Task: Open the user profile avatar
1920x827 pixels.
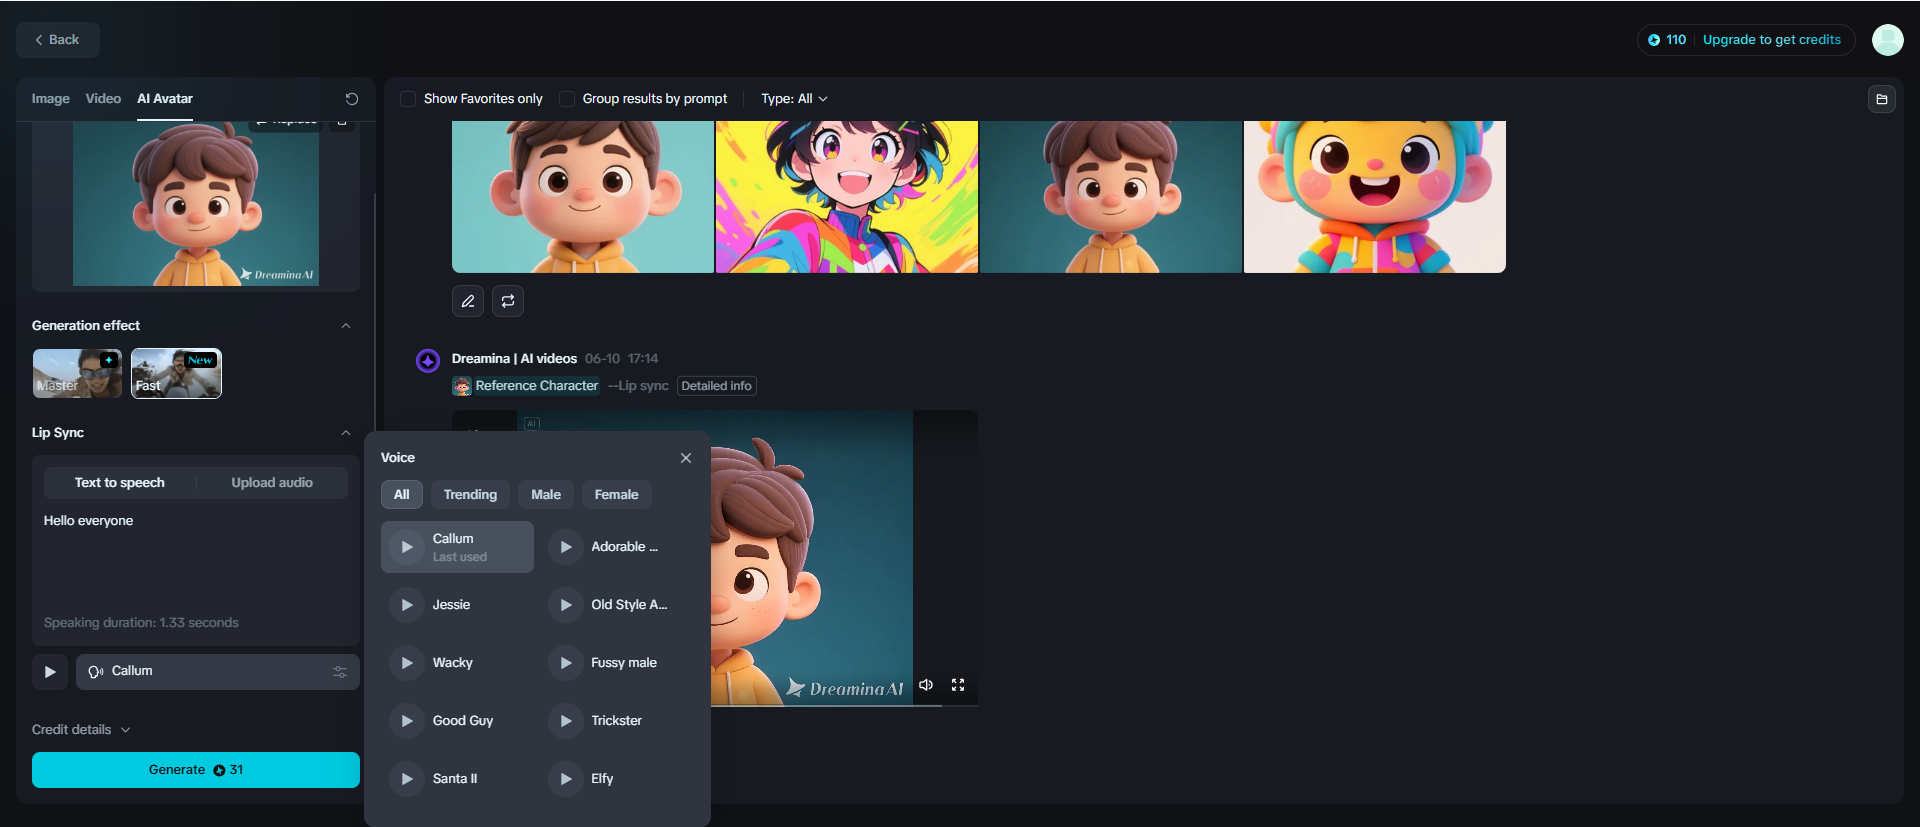Action: (1888, 40)
